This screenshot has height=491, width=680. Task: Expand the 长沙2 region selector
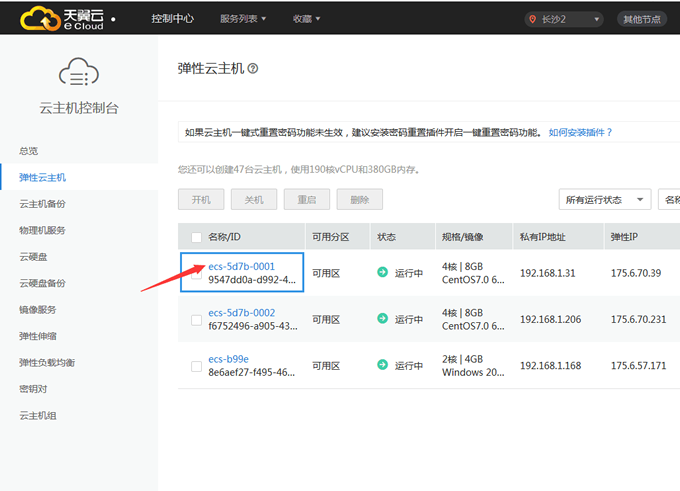click(564, 19)
